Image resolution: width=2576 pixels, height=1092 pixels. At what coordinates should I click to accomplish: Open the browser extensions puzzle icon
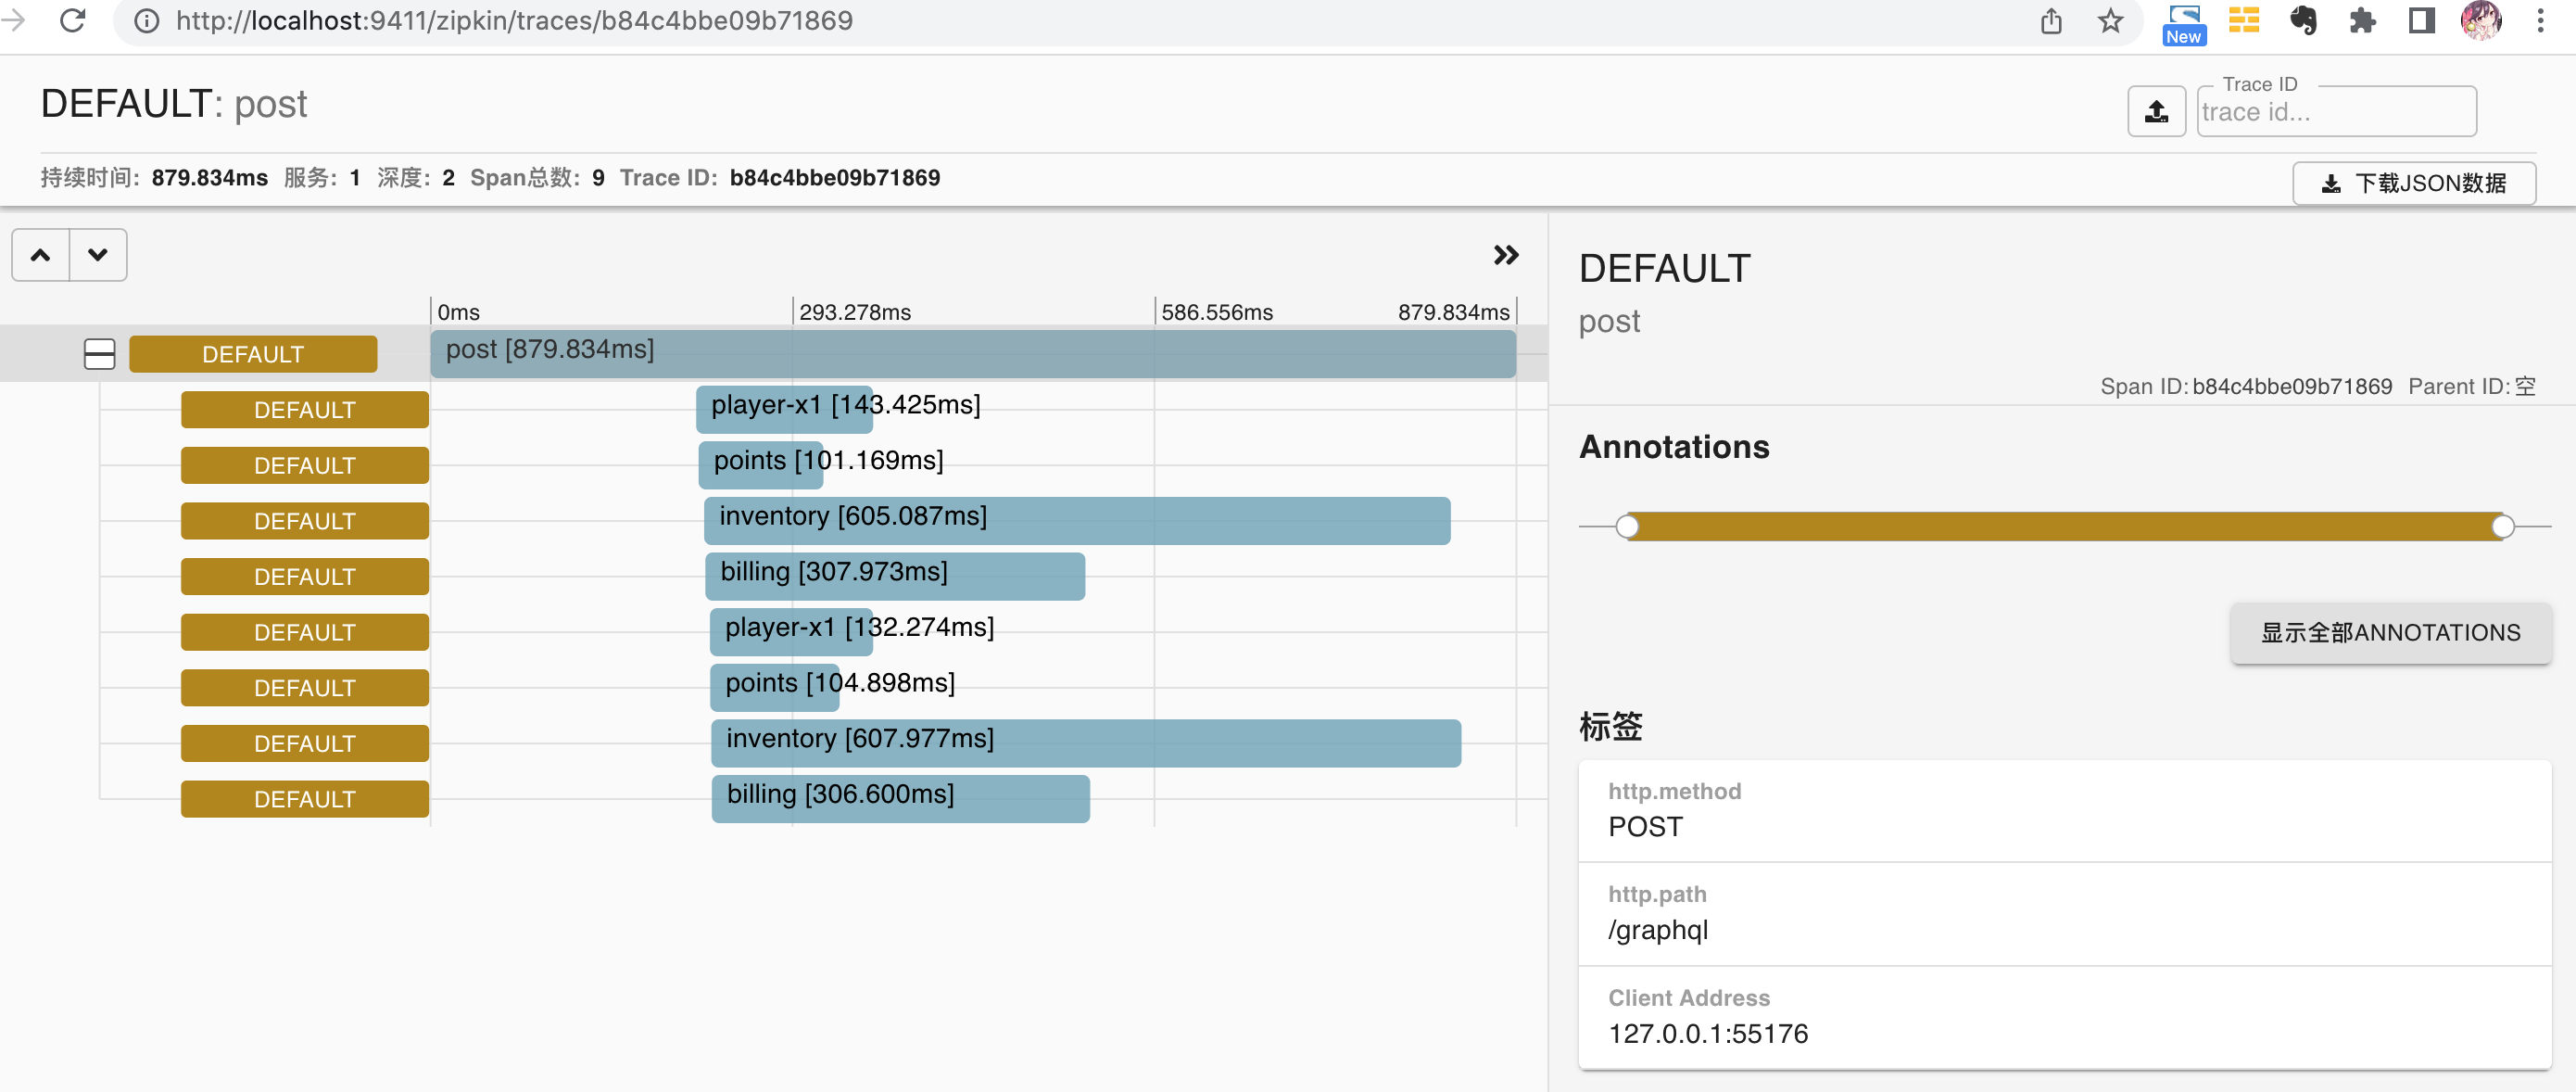coord(2362,21)
